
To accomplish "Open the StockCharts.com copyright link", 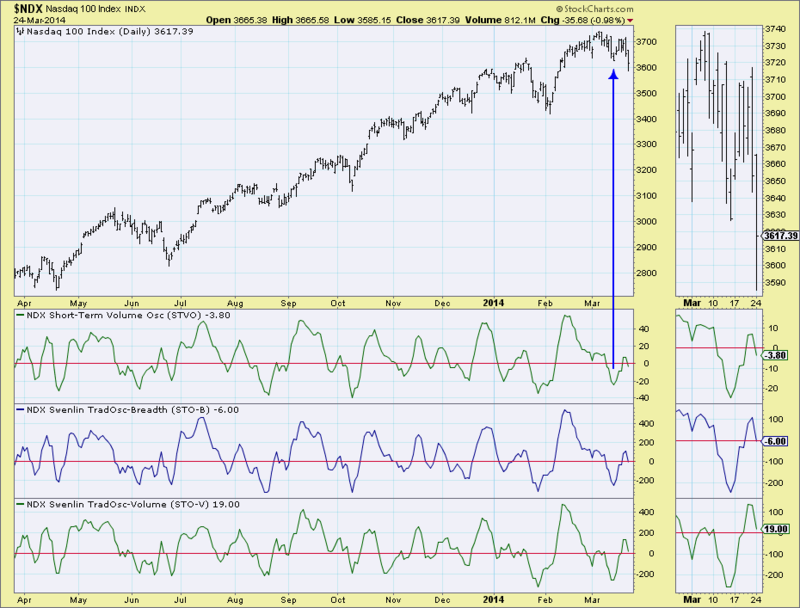I will click(x=594, y=9).
